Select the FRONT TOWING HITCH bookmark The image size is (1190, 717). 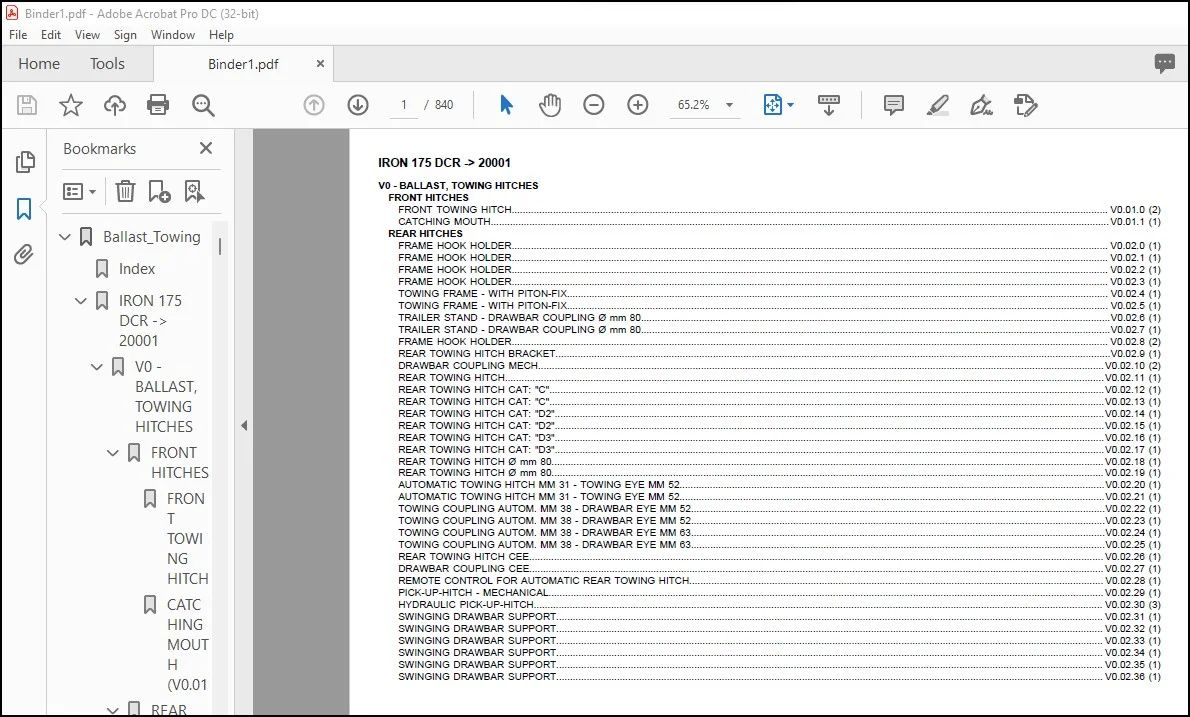point(187,539)
